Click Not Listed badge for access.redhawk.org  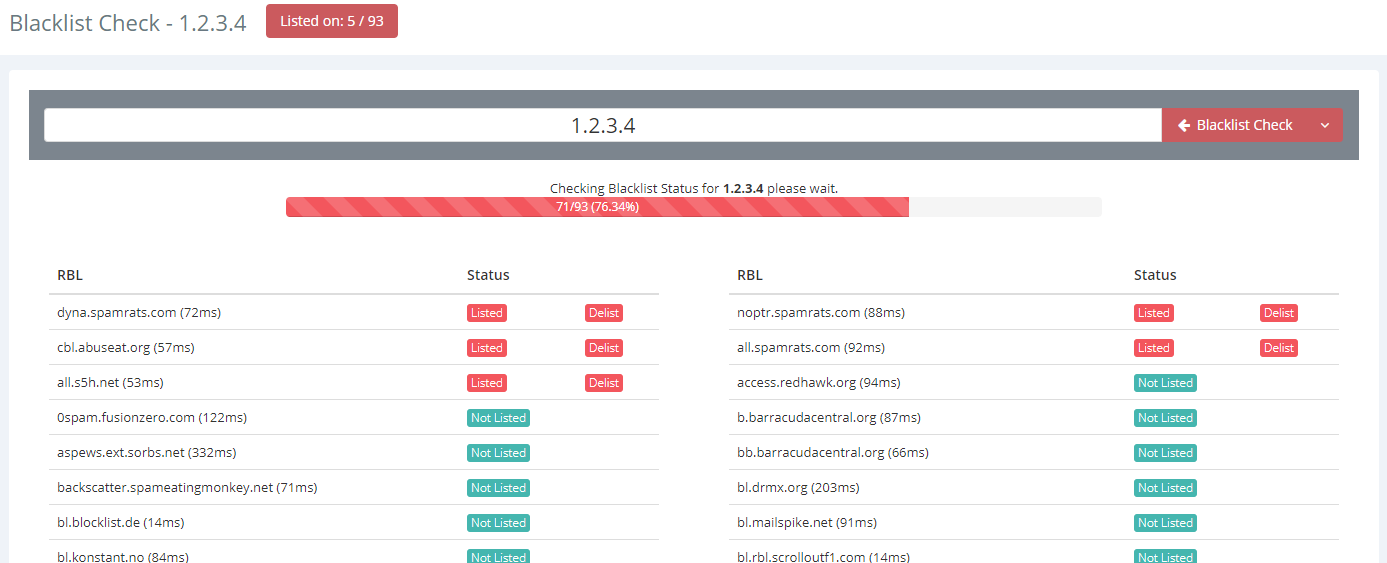tap(1165, 383)
